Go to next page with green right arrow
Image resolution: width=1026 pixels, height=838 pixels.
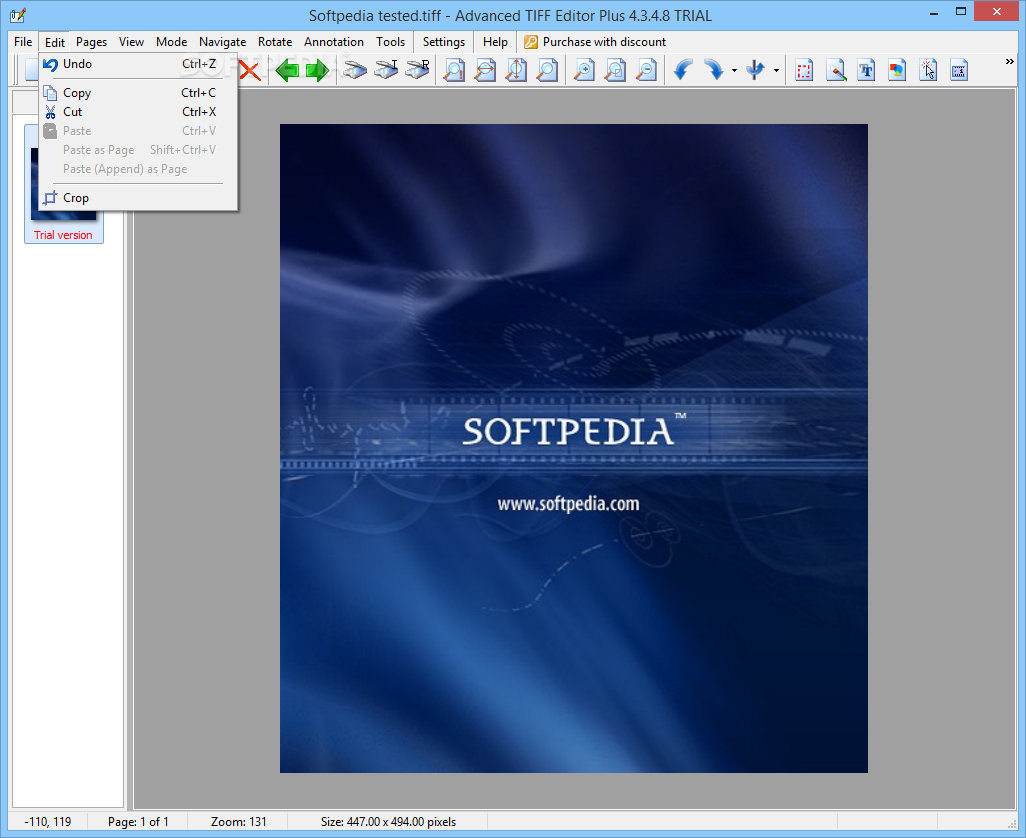317,70
